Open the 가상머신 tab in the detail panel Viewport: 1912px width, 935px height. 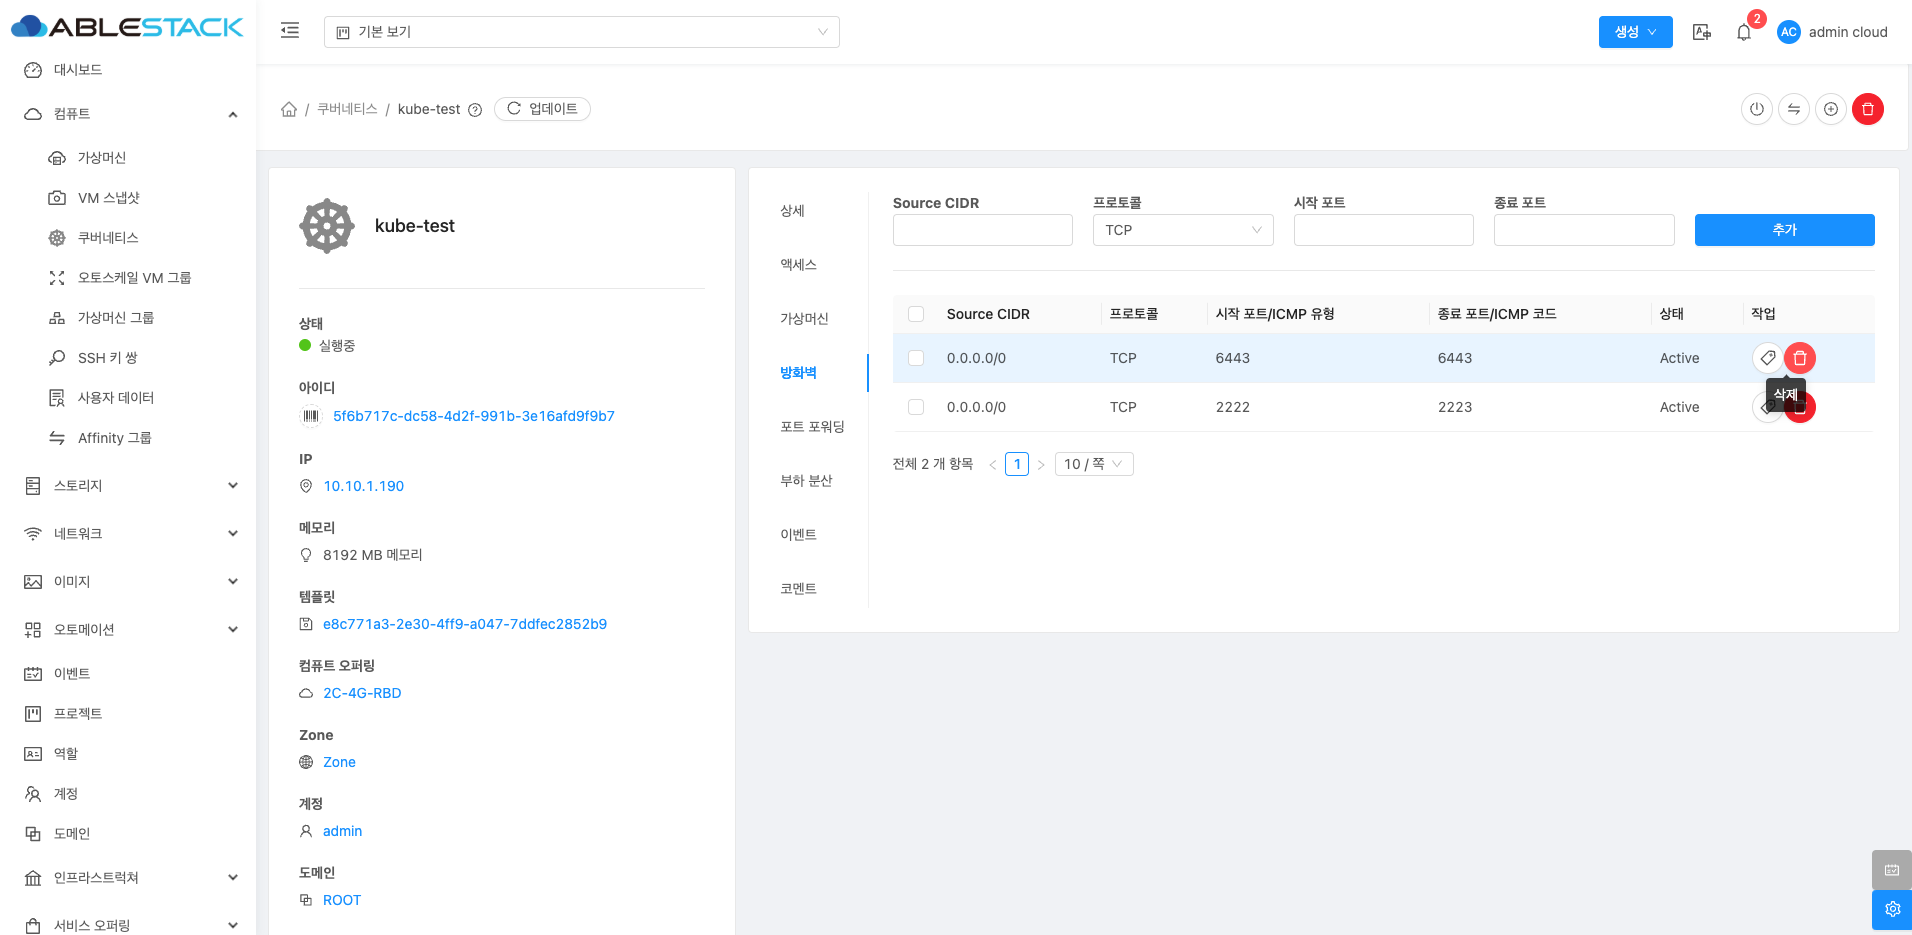[x=804, y=319]
